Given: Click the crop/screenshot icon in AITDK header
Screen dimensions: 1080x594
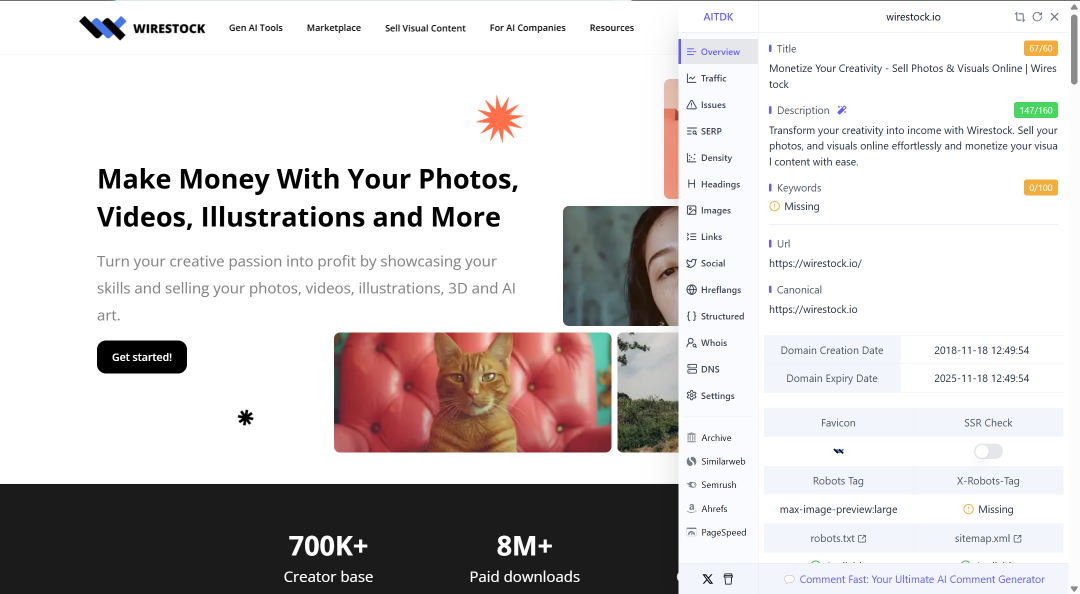Looking at the screenshot, I should 1019,17.
